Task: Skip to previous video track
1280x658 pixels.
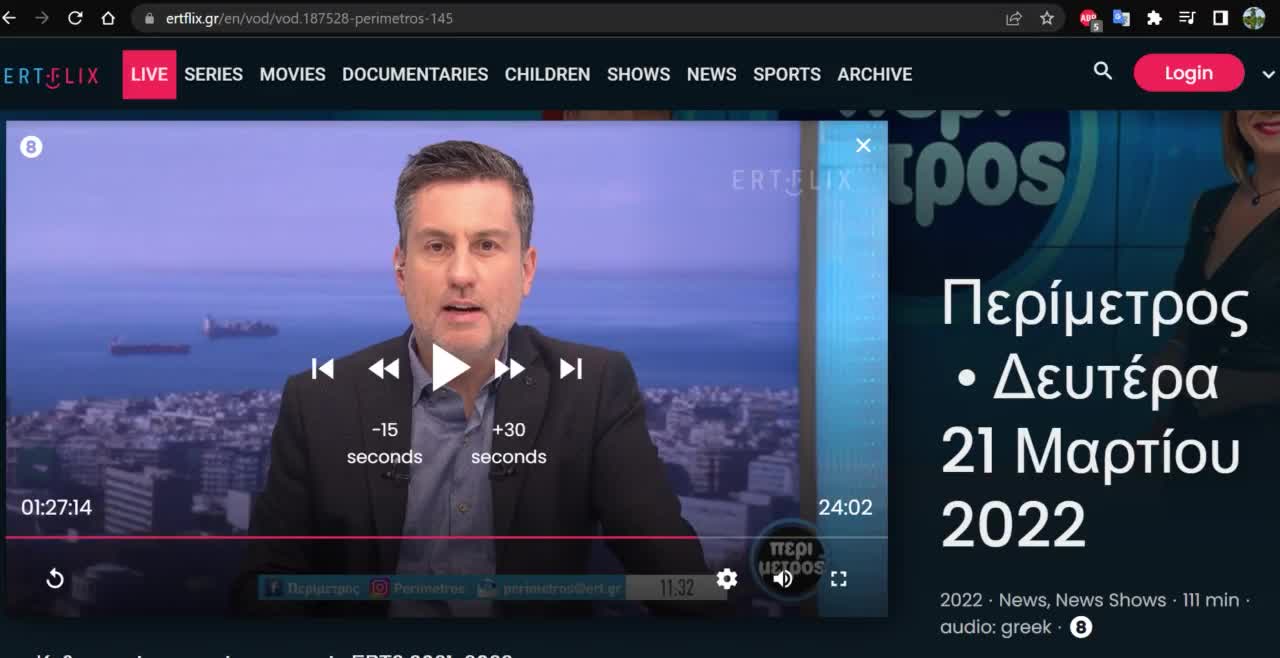Action: tap(322, 369)
